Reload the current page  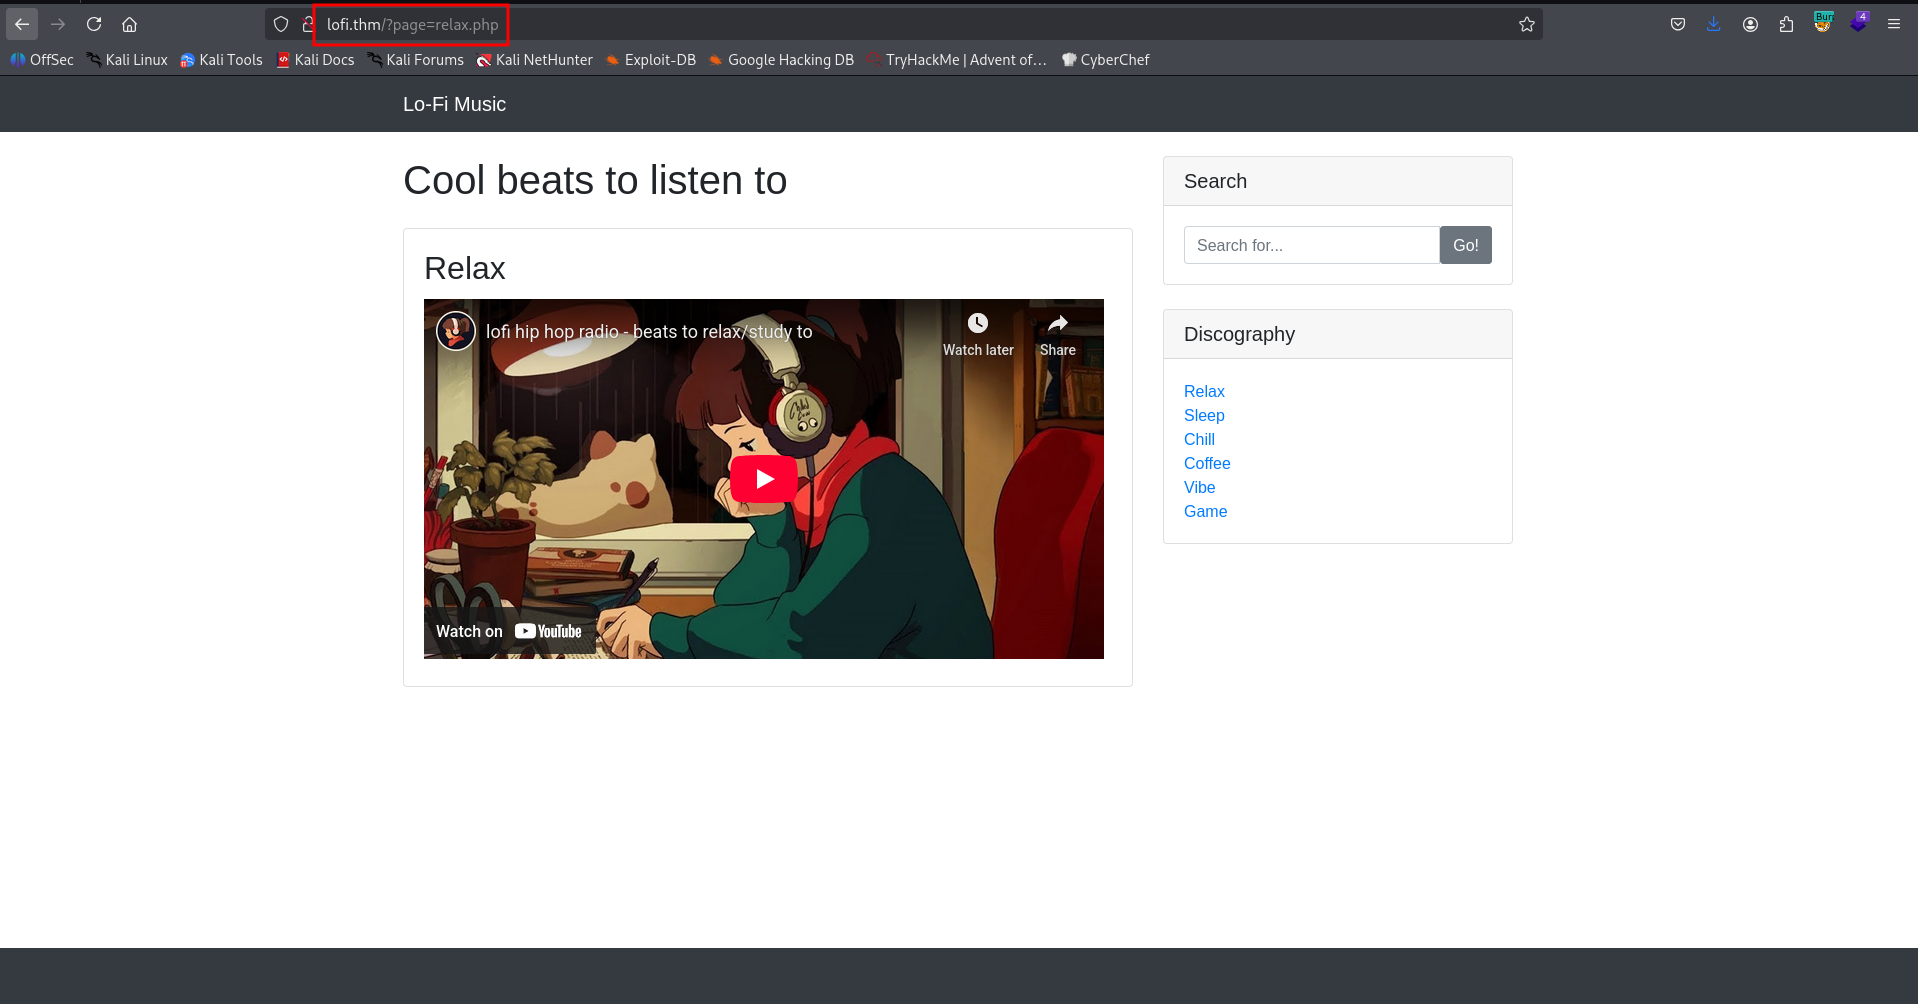tap(94, 24)
